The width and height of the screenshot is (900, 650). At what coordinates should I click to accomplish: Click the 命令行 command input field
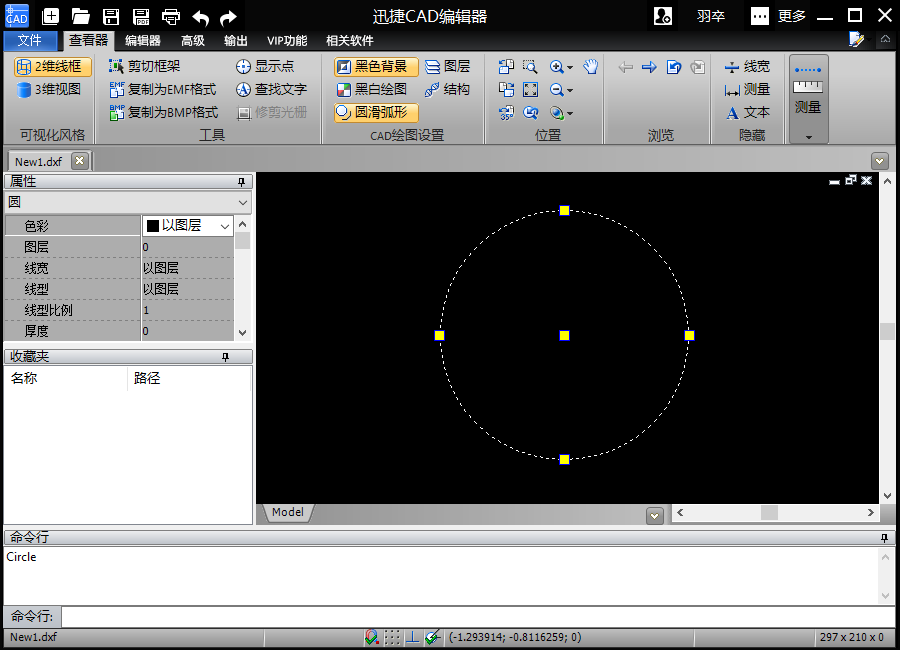(478, 617)
